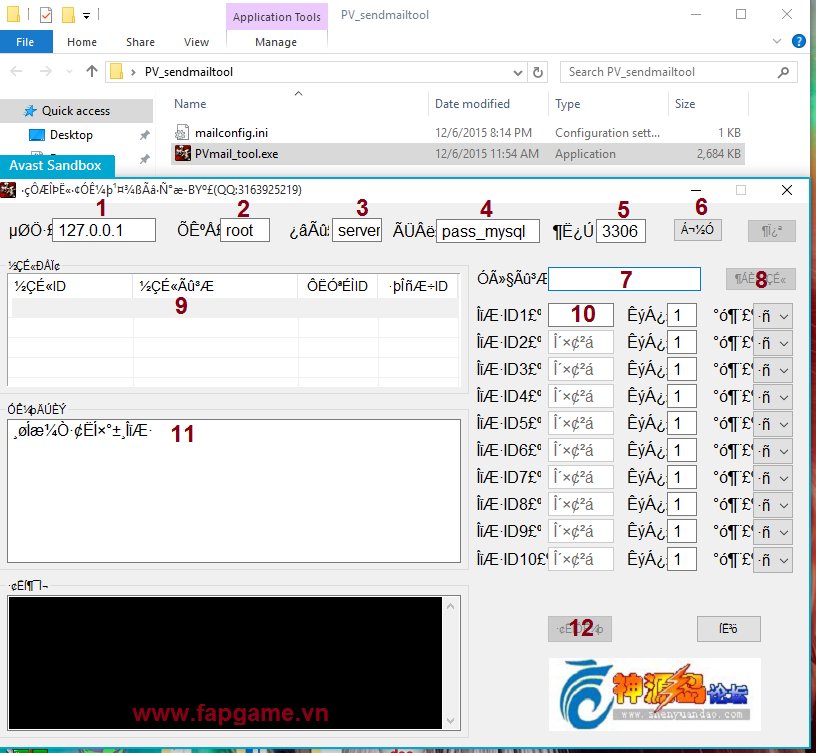The width and height of the screenshot is (816, 753).
Task: Click the Properties quick access toolbar icon
Action: (x=46, y=15)
